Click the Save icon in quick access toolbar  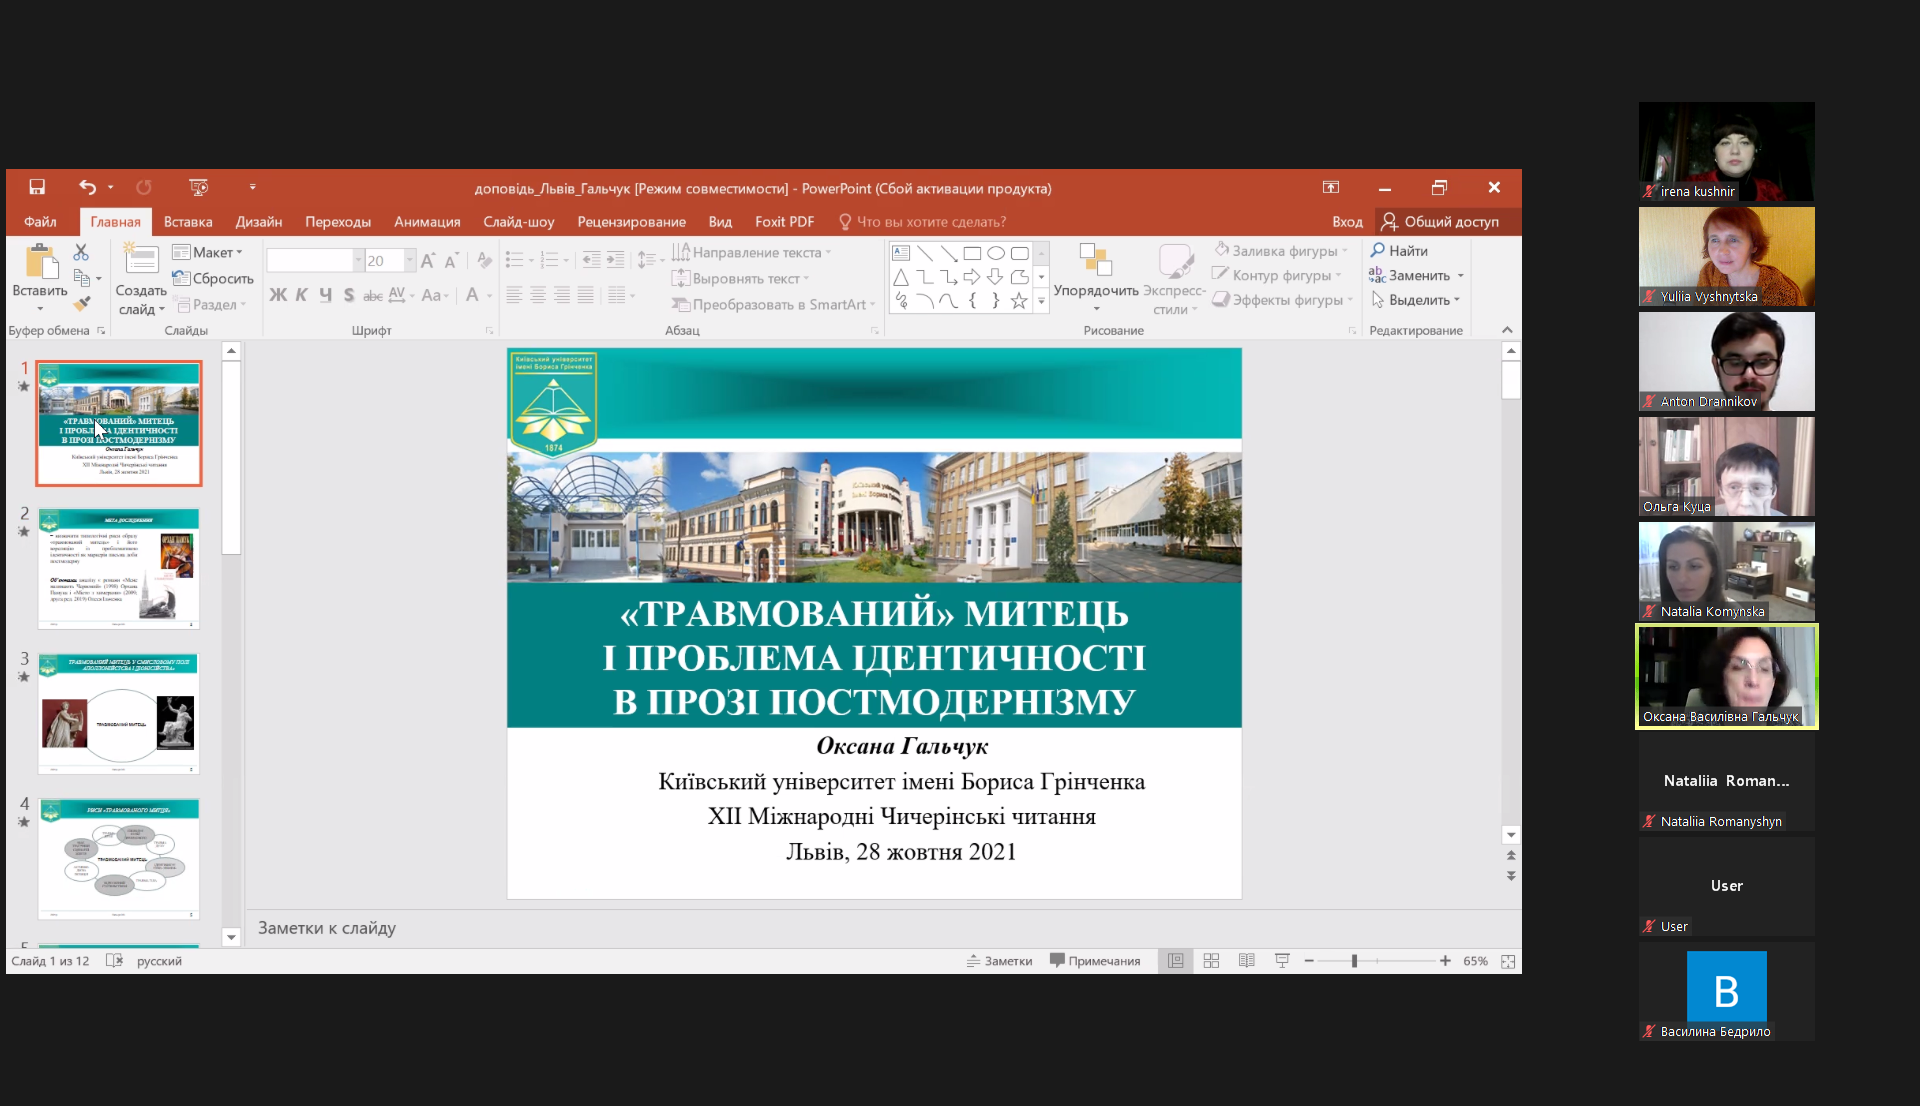(37, 187)
